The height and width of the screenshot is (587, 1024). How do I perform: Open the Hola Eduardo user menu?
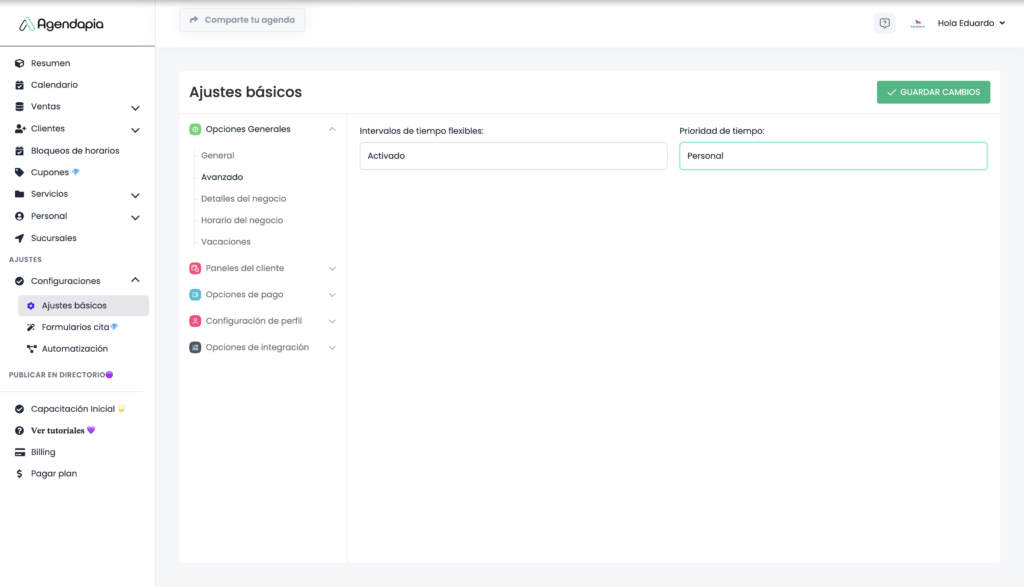971,23
